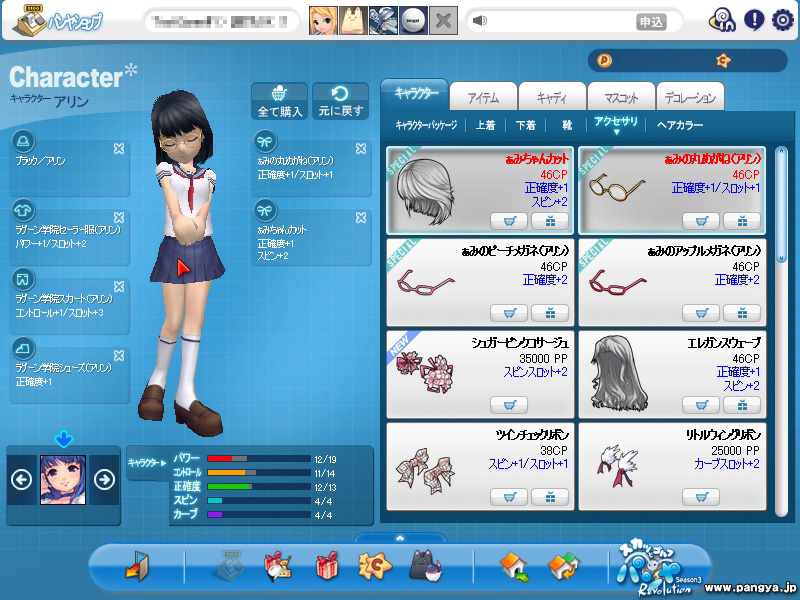
Task: Expand the アクセサリ category dropdown
Action: coord(616,126)
